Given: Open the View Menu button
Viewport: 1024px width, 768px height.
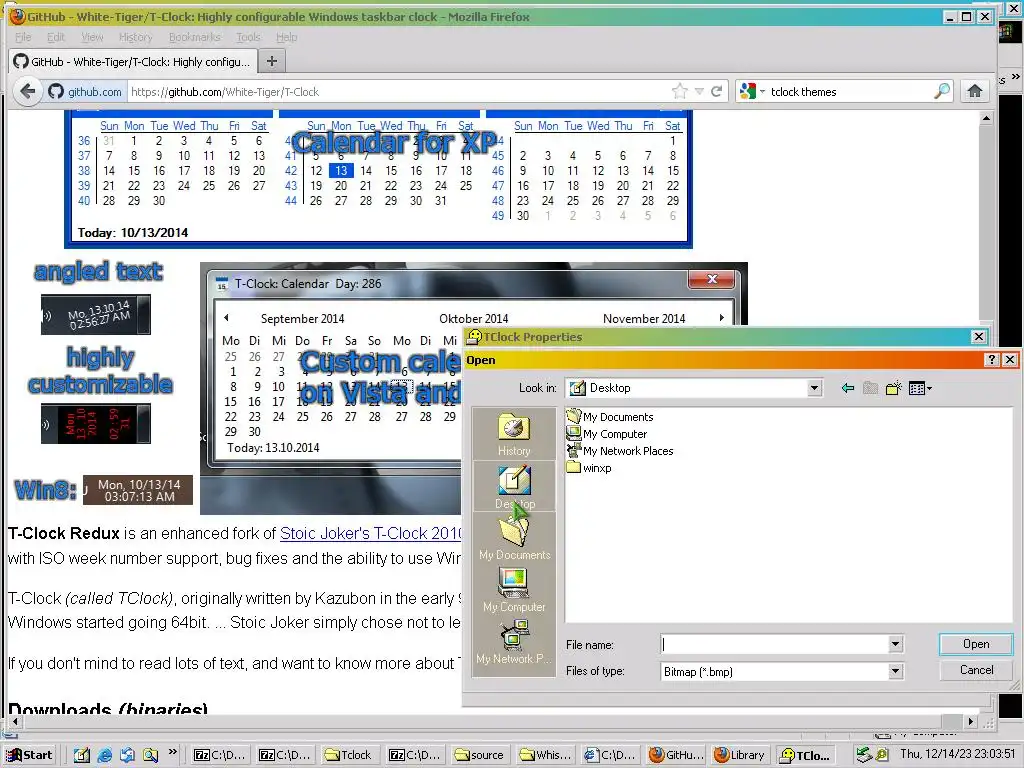Looking at the screenshot, I should (x=920, y=389).
